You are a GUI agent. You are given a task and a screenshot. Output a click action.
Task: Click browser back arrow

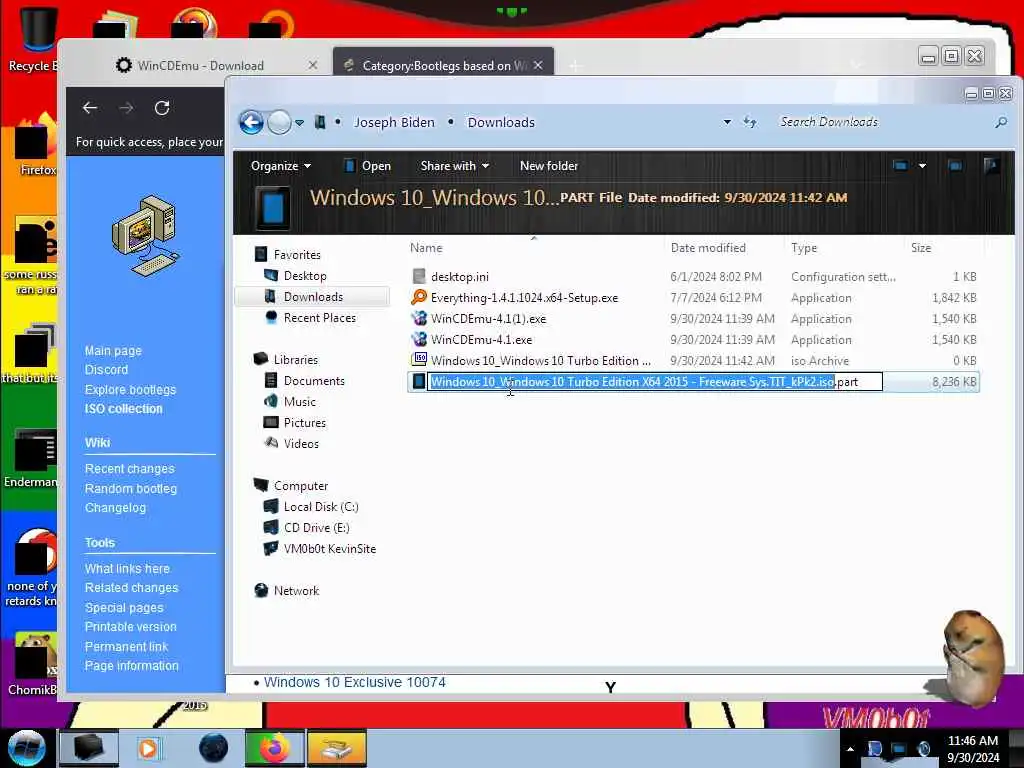pos(90,108)
